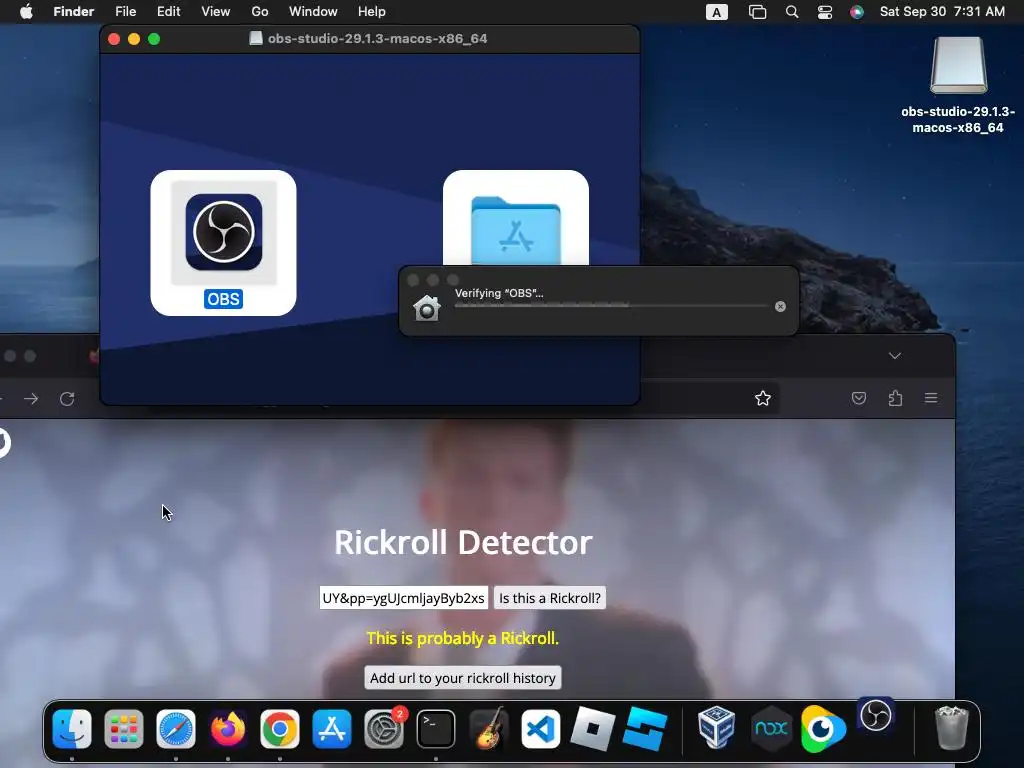Open the colorful eye app in Dock

click(824, 728)
